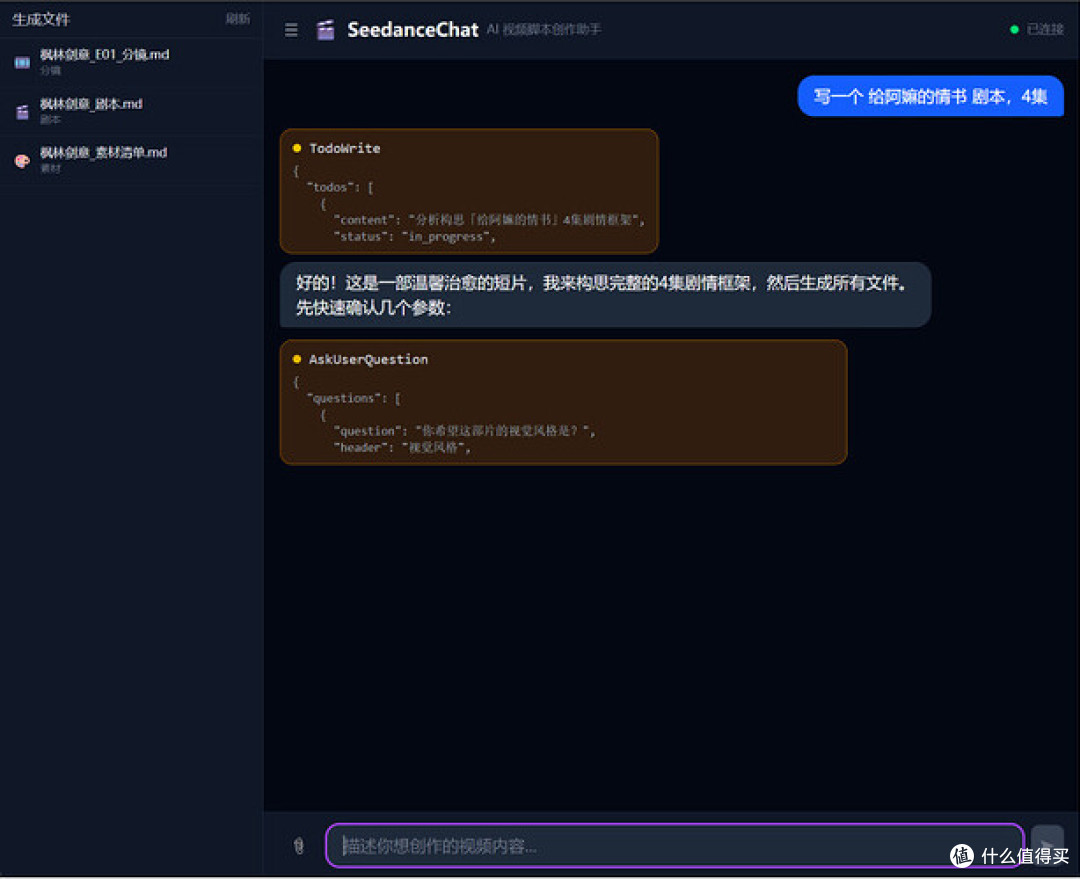Viewport: 1080px width, 879px height.
Task: Click the send message arrow button
Action: coord(1046,845)
